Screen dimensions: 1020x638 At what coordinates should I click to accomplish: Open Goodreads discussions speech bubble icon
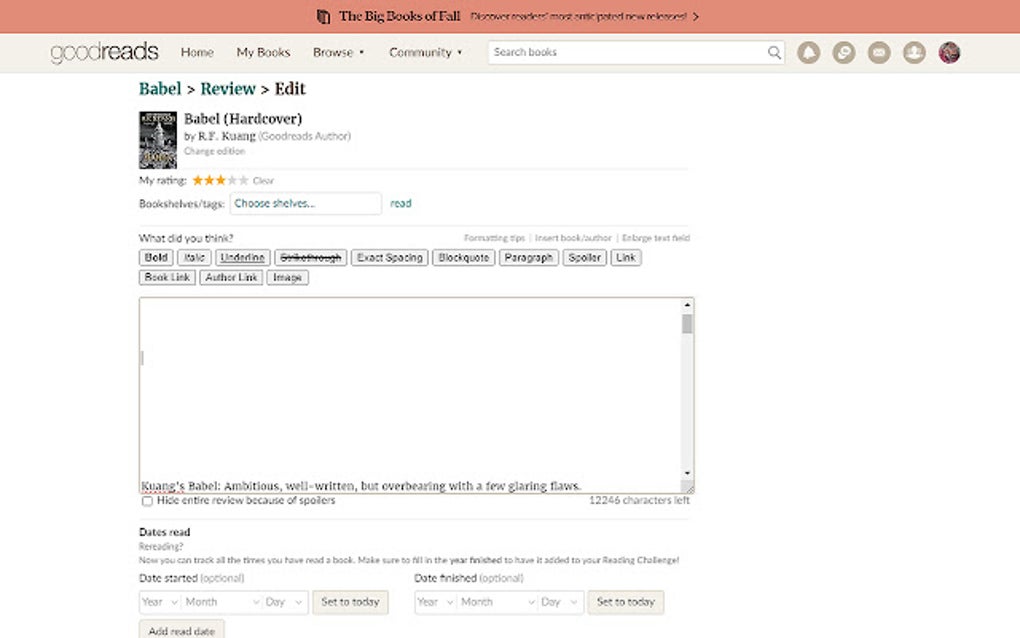click(844, 51)
